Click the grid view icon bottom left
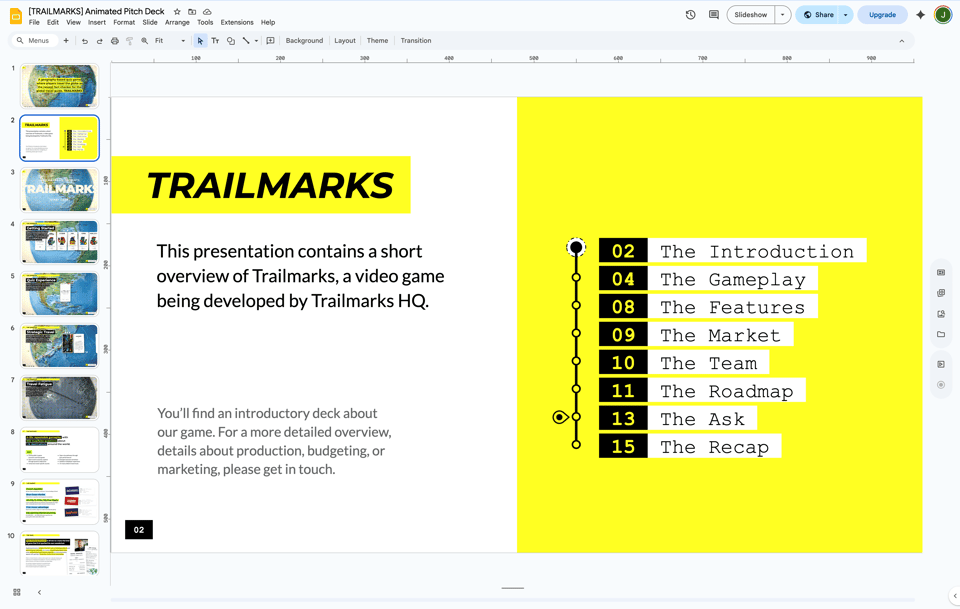The width and height of the screenshot is (960, 609). (17, 592)
